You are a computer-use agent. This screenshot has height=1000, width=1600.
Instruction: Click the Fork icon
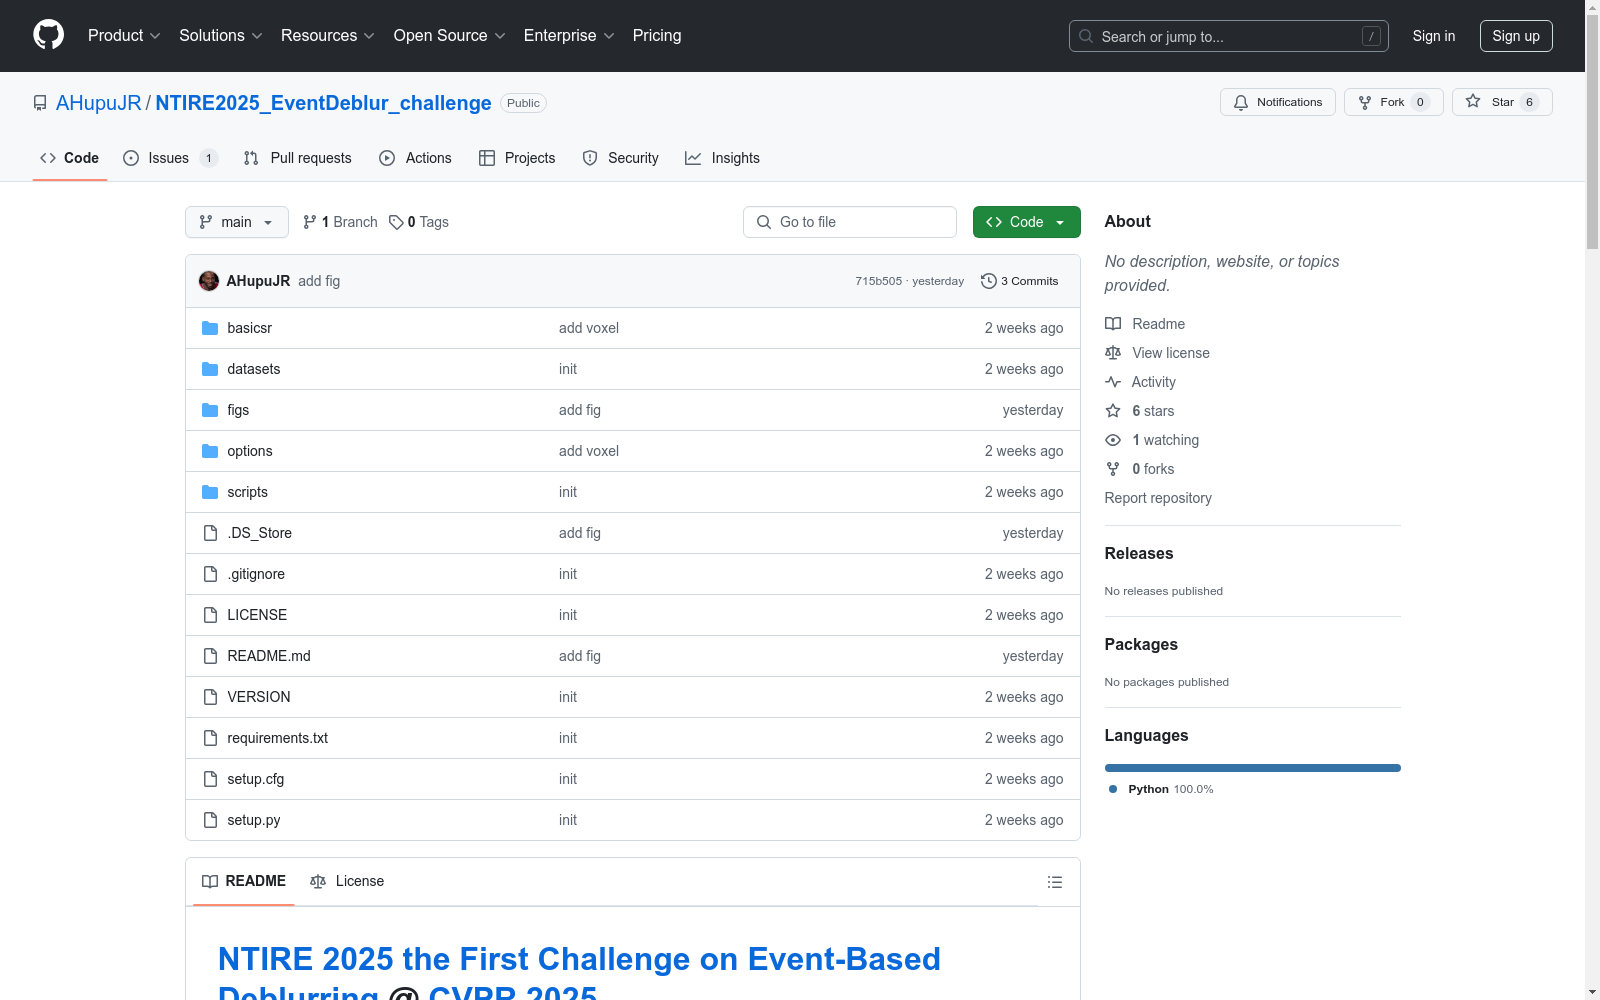tap(1365, 102)
